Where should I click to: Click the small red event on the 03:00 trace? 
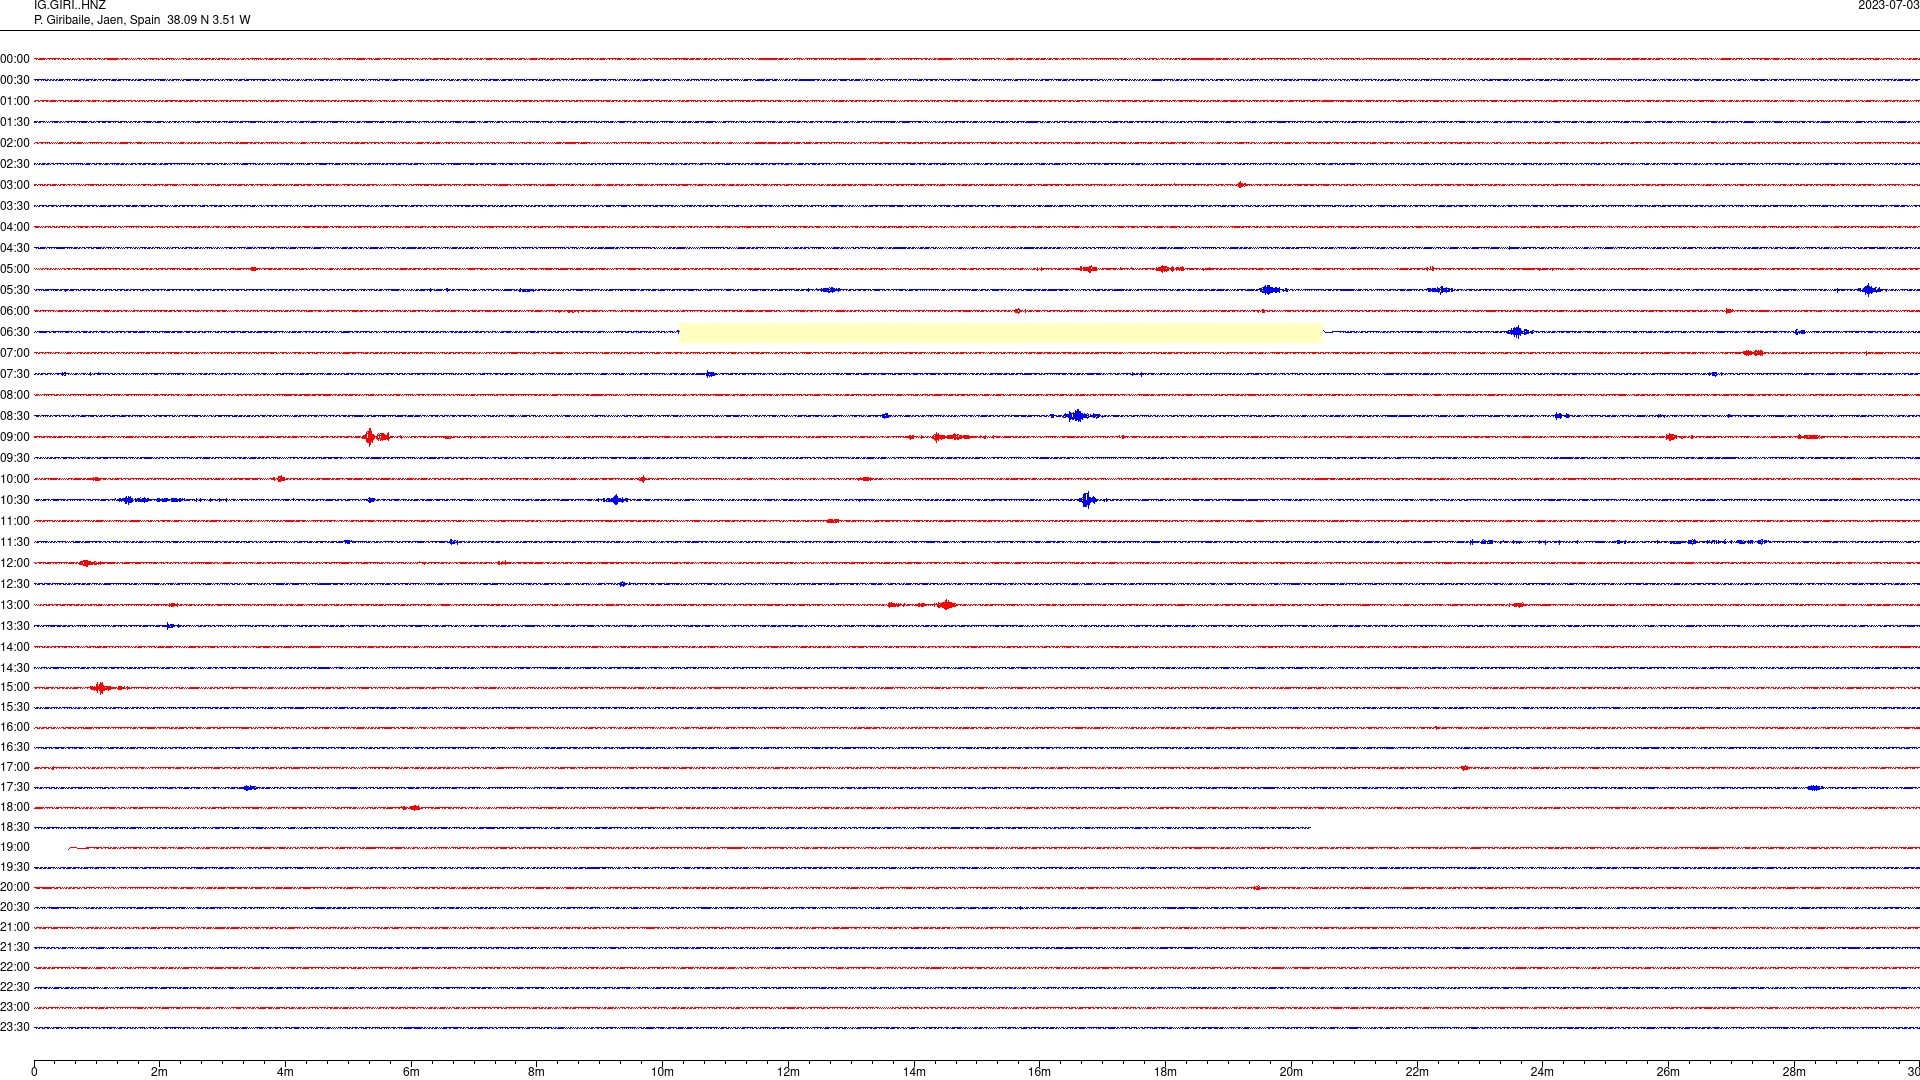(x=1241, y=185)
